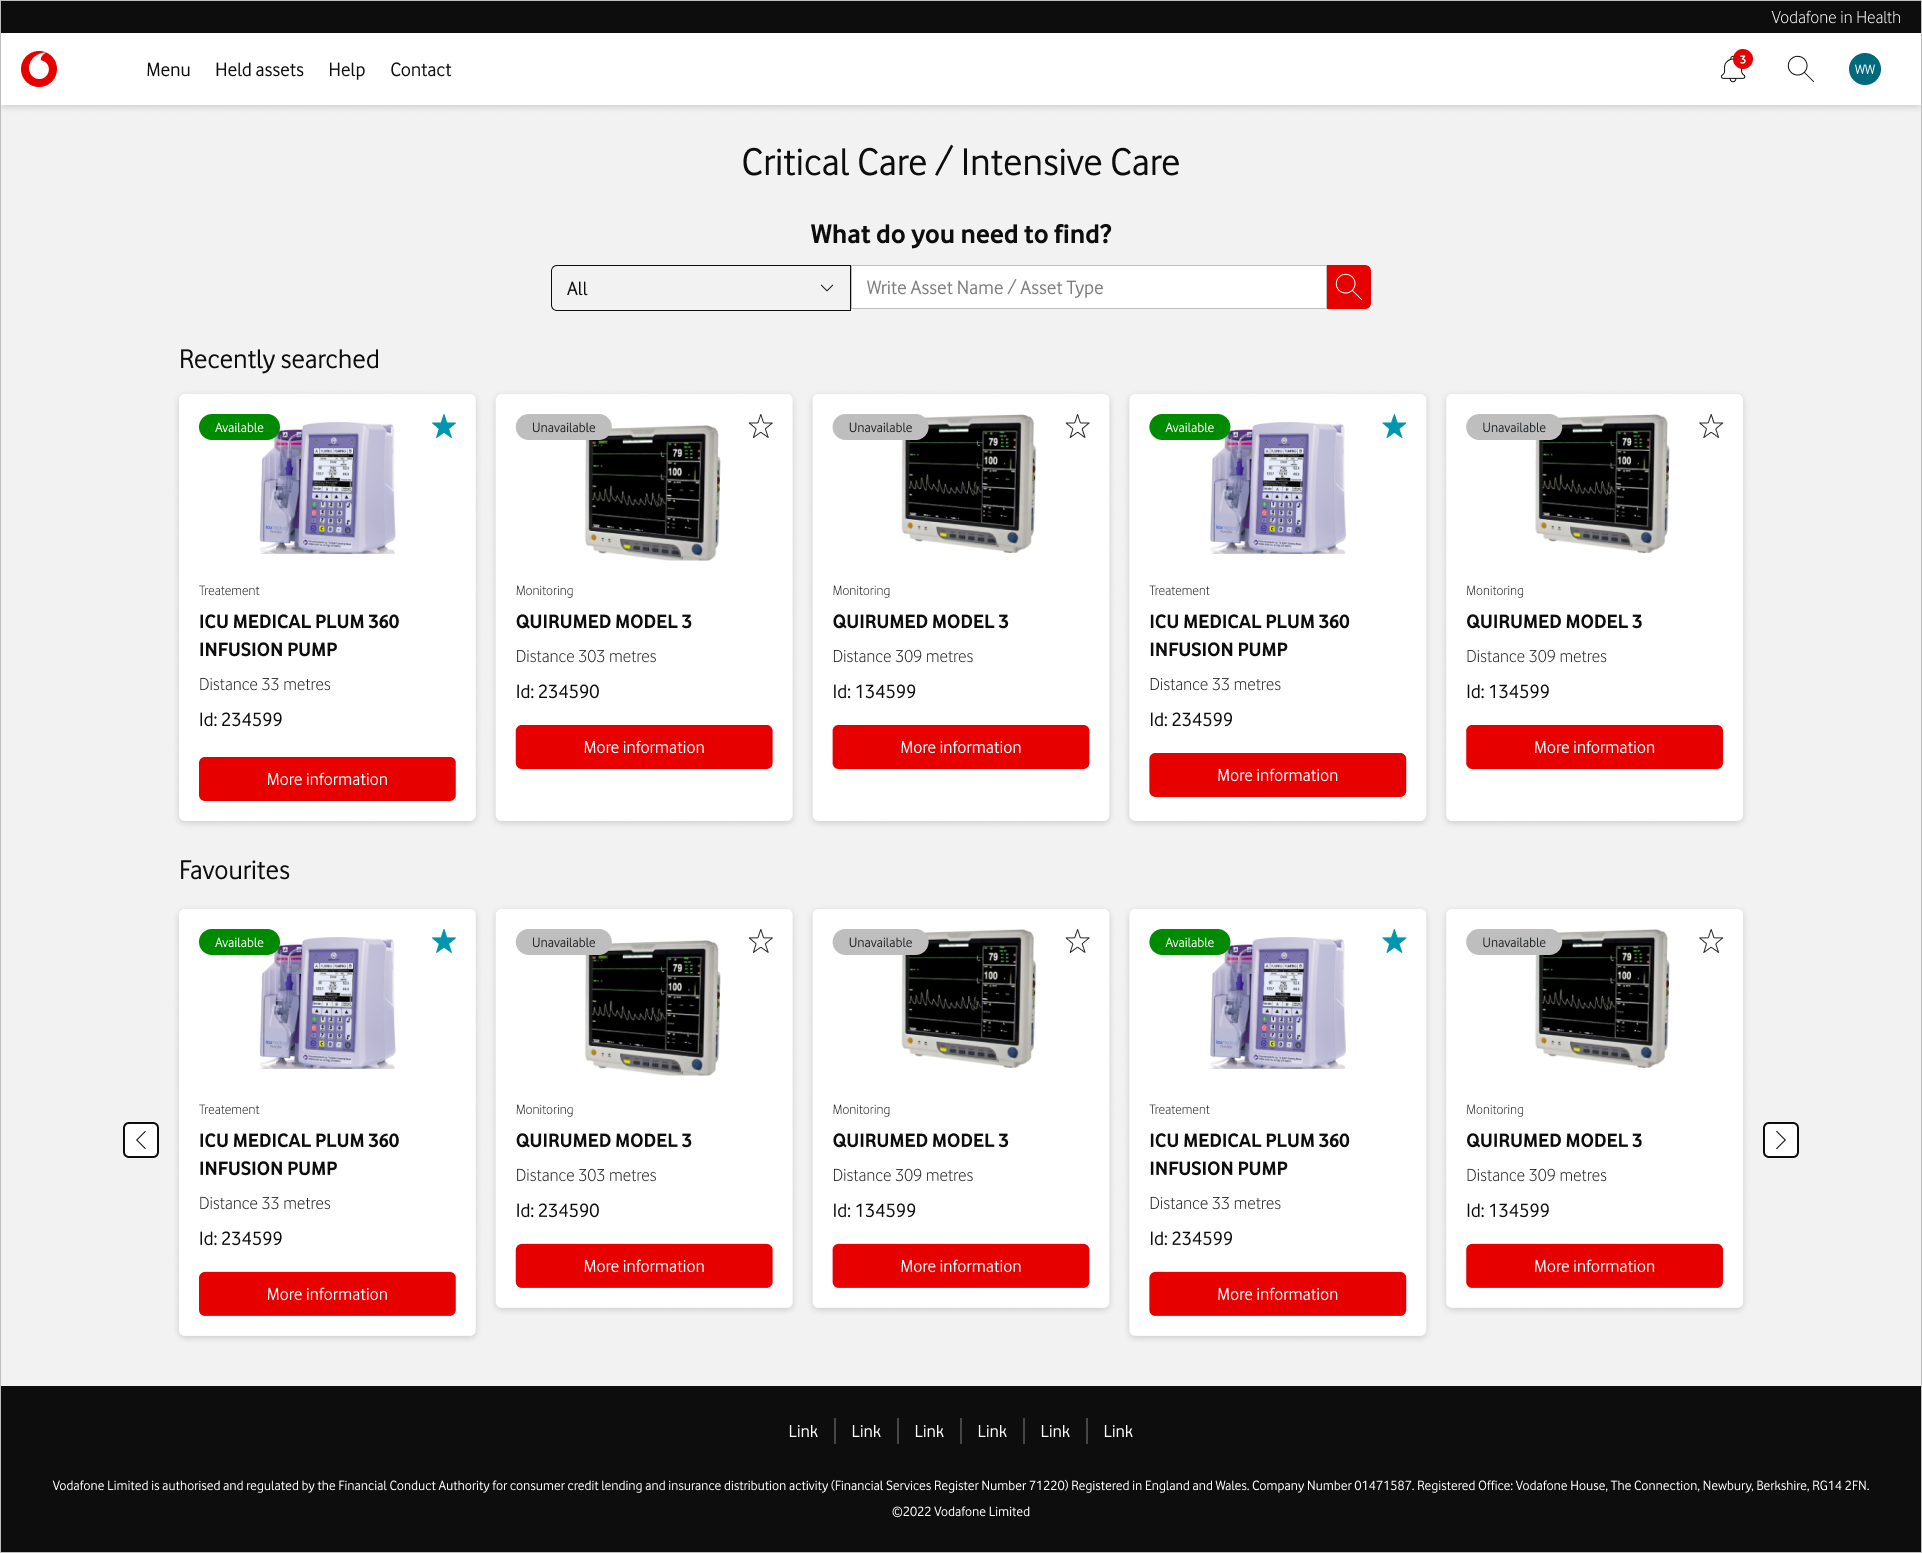Click More information on last Favourites card

click(x=1594, y=1266)
